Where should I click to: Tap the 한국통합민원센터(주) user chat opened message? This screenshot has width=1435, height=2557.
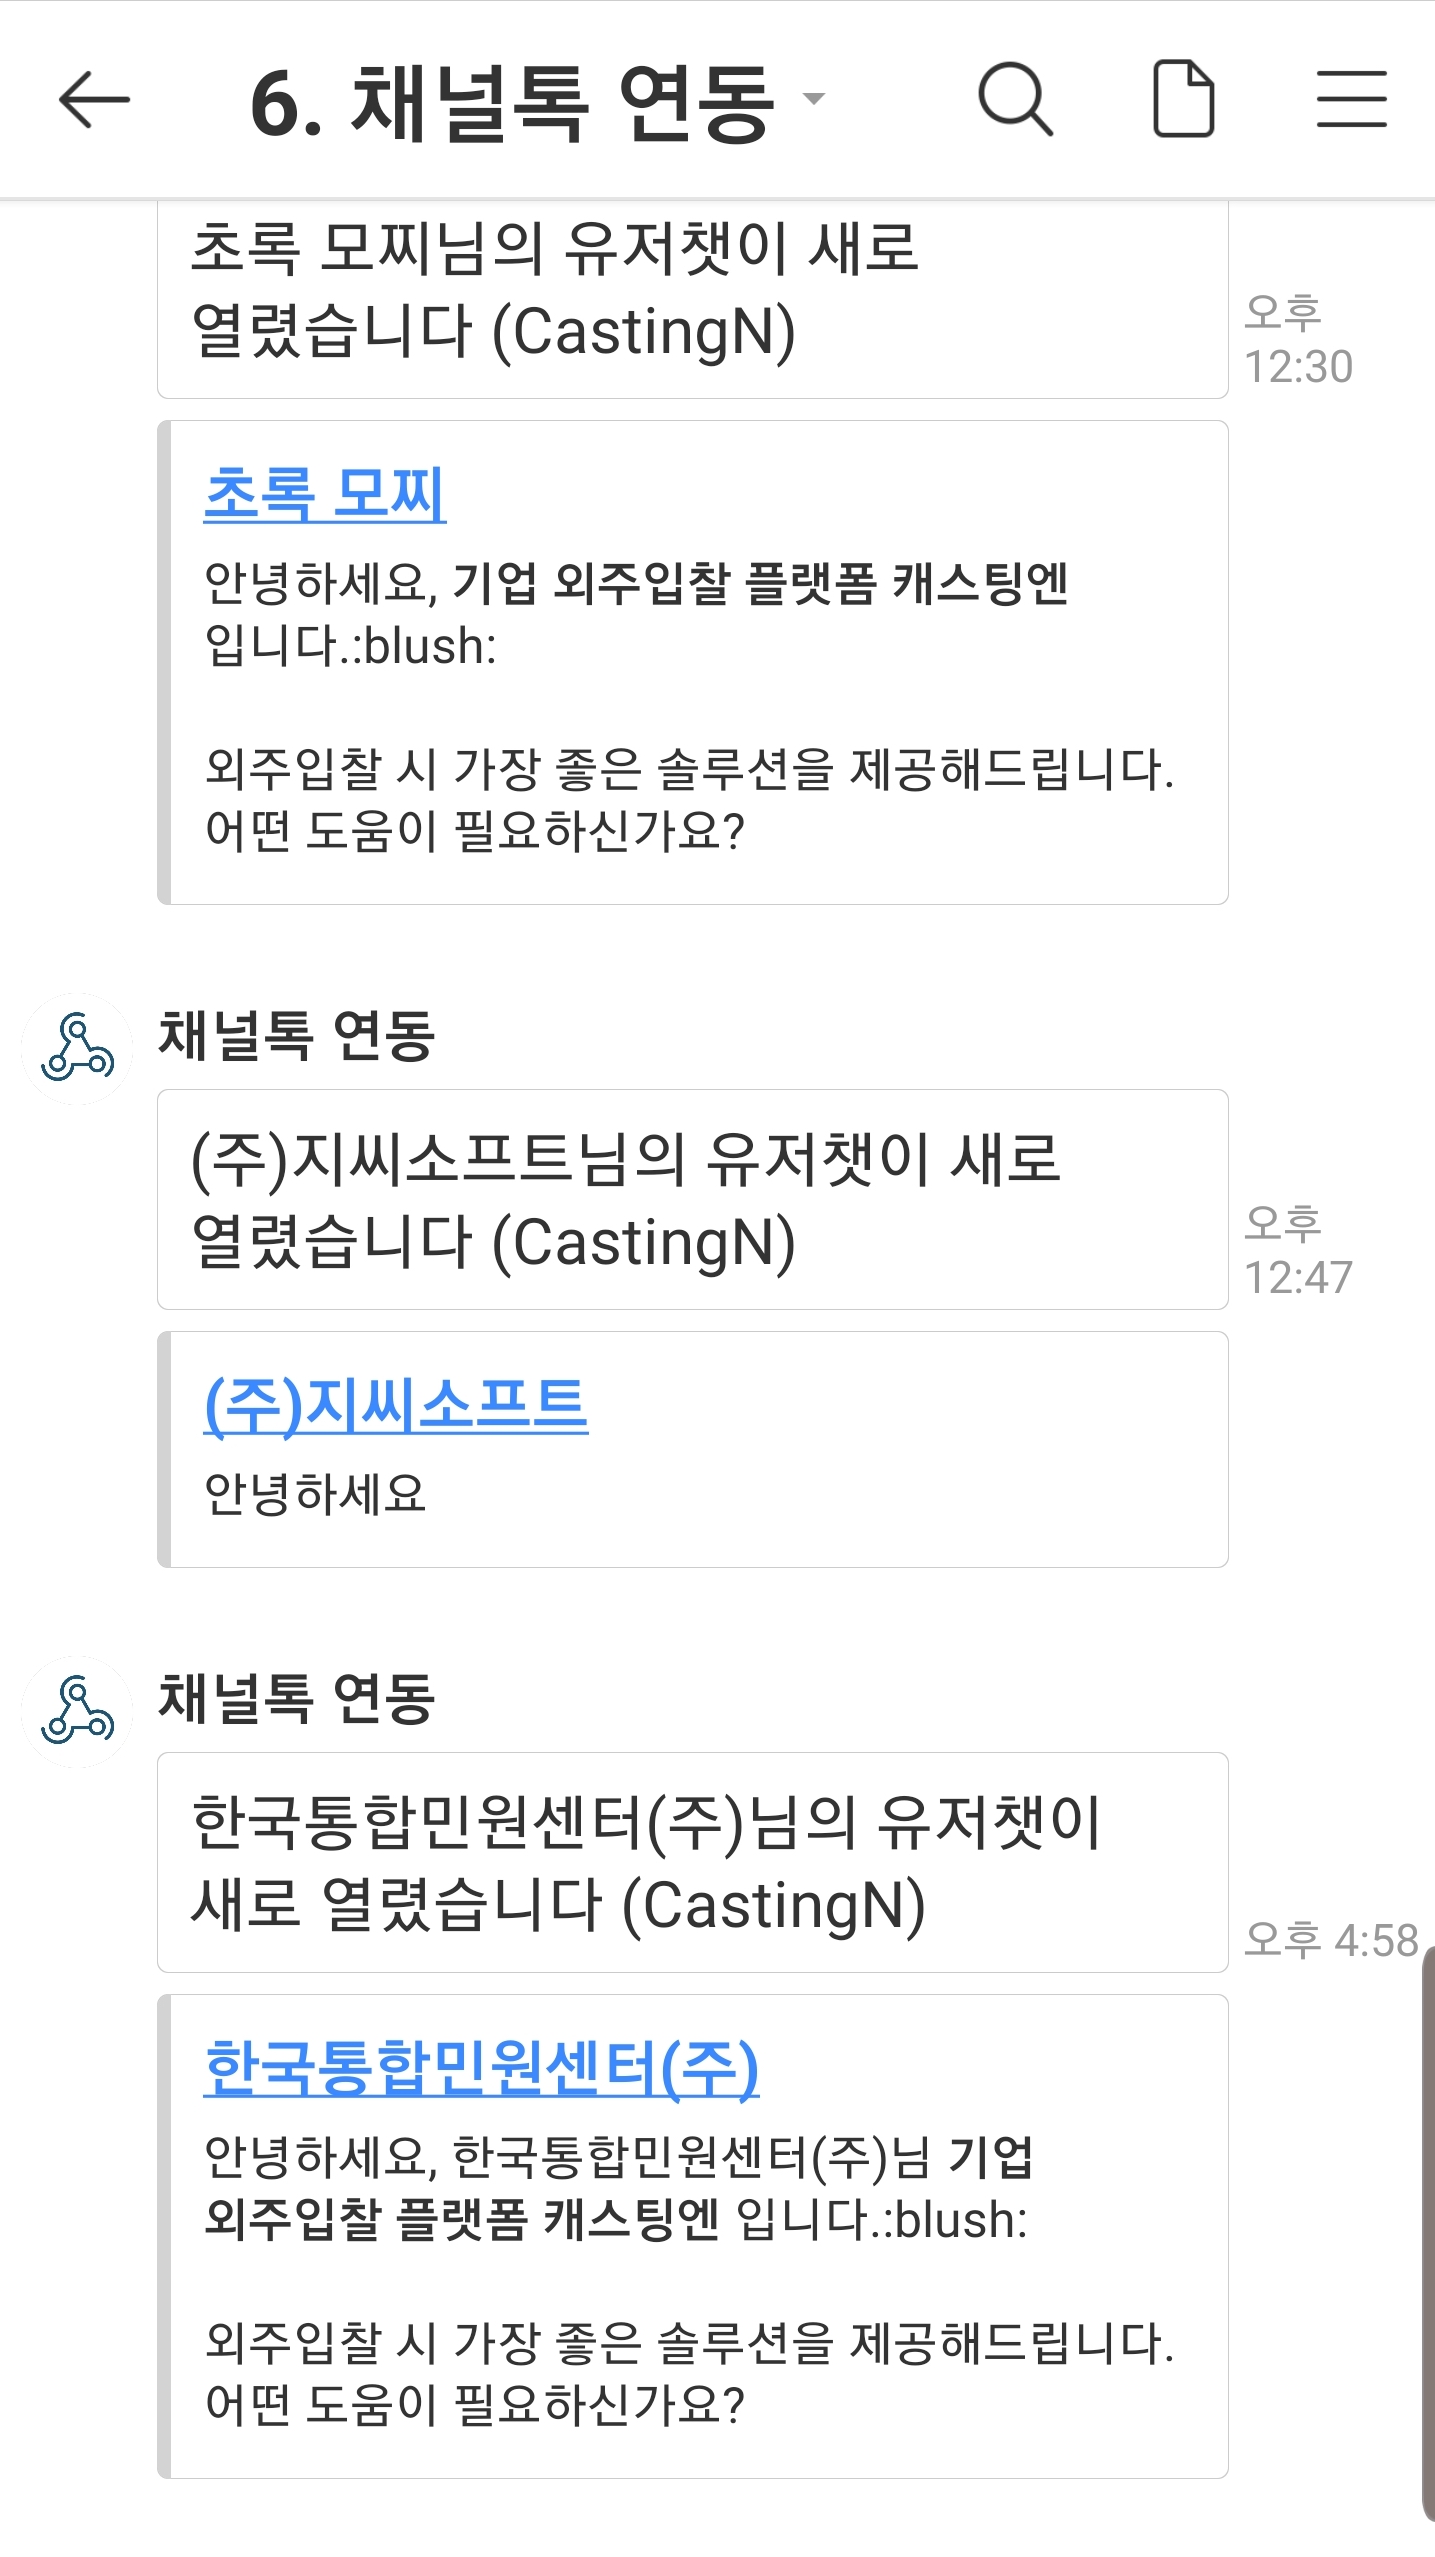click(x=692, y=1862)
